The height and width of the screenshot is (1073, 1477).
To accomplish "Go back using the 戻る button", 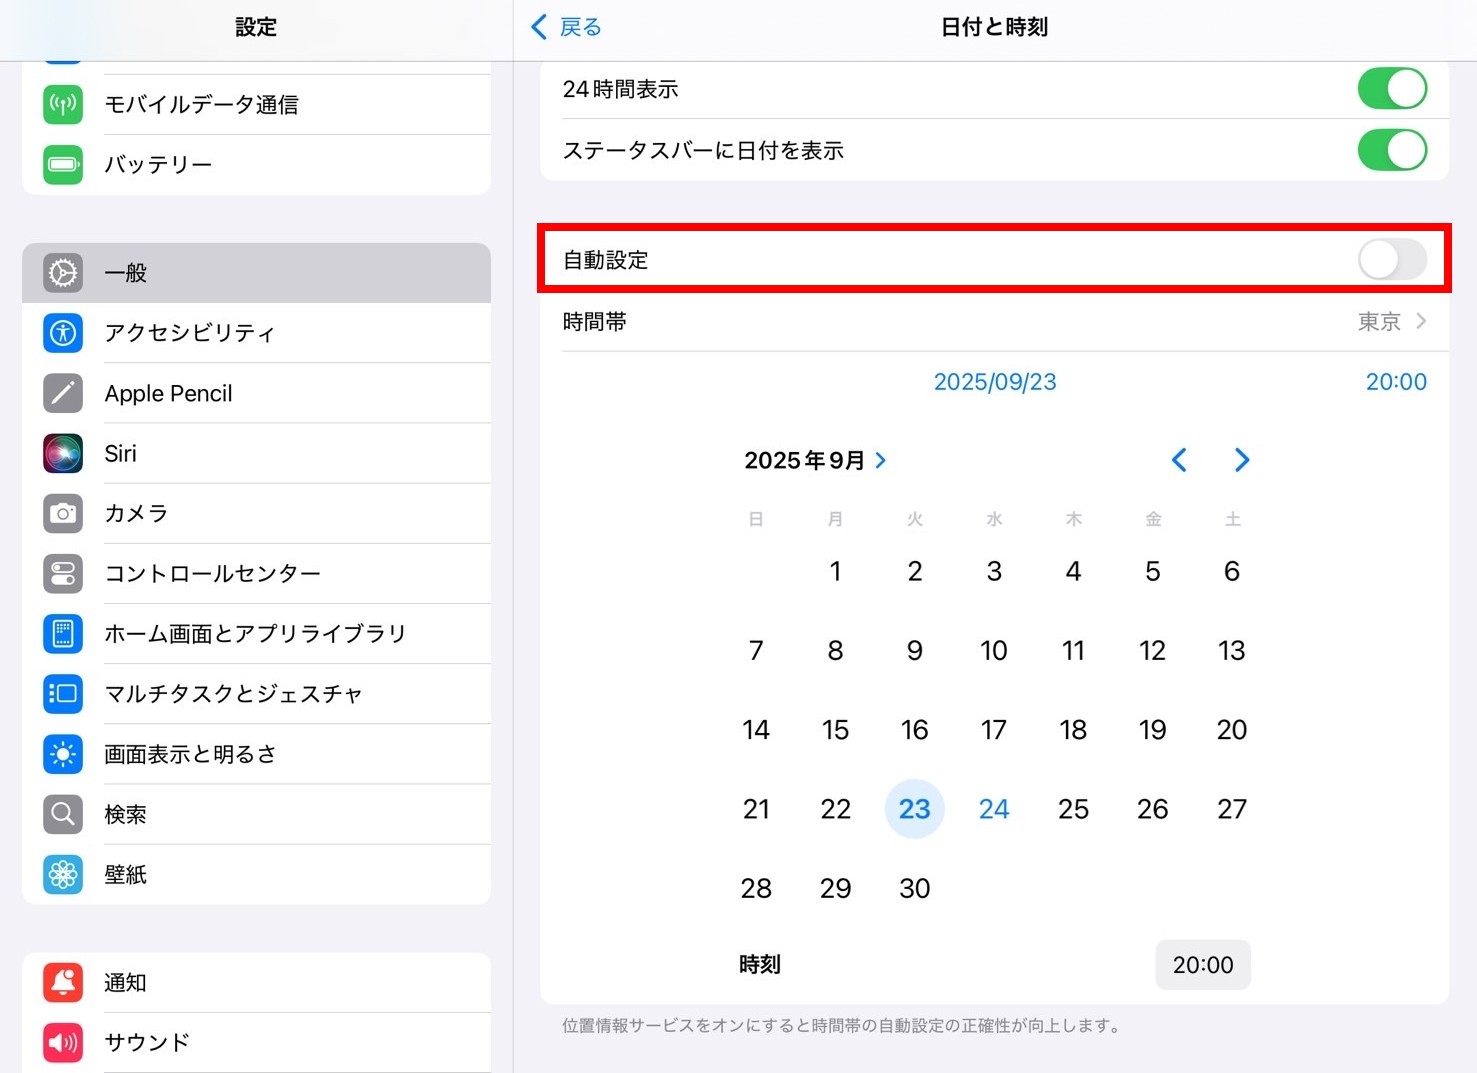I will tap(567, 27).
